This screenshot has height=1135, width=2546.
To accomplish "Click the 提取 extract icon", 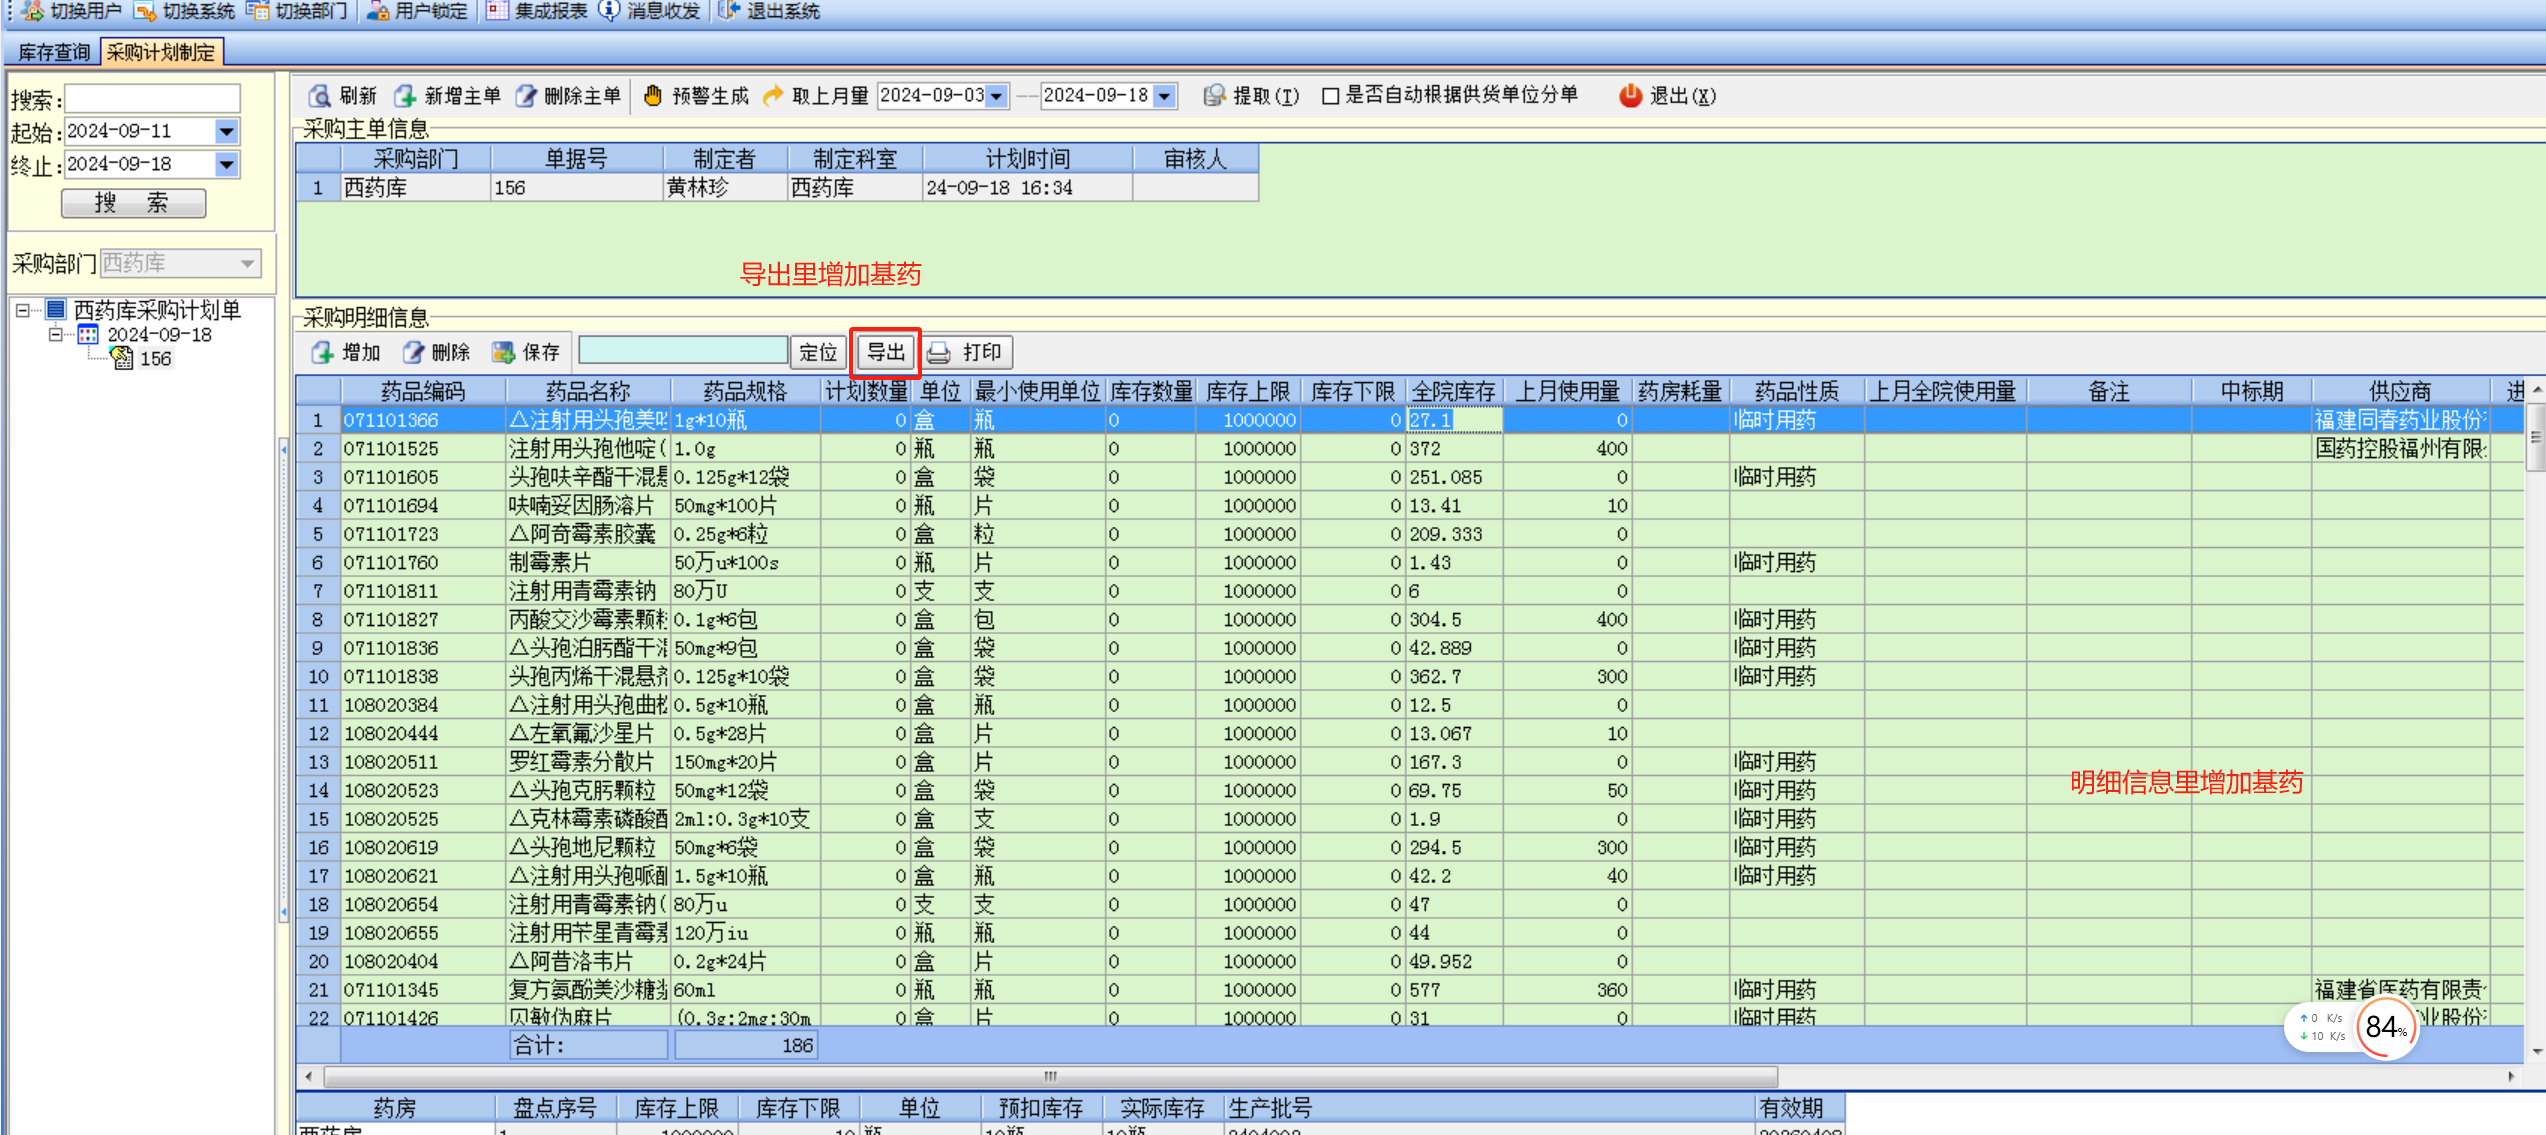I will [x=1214, y=96].
